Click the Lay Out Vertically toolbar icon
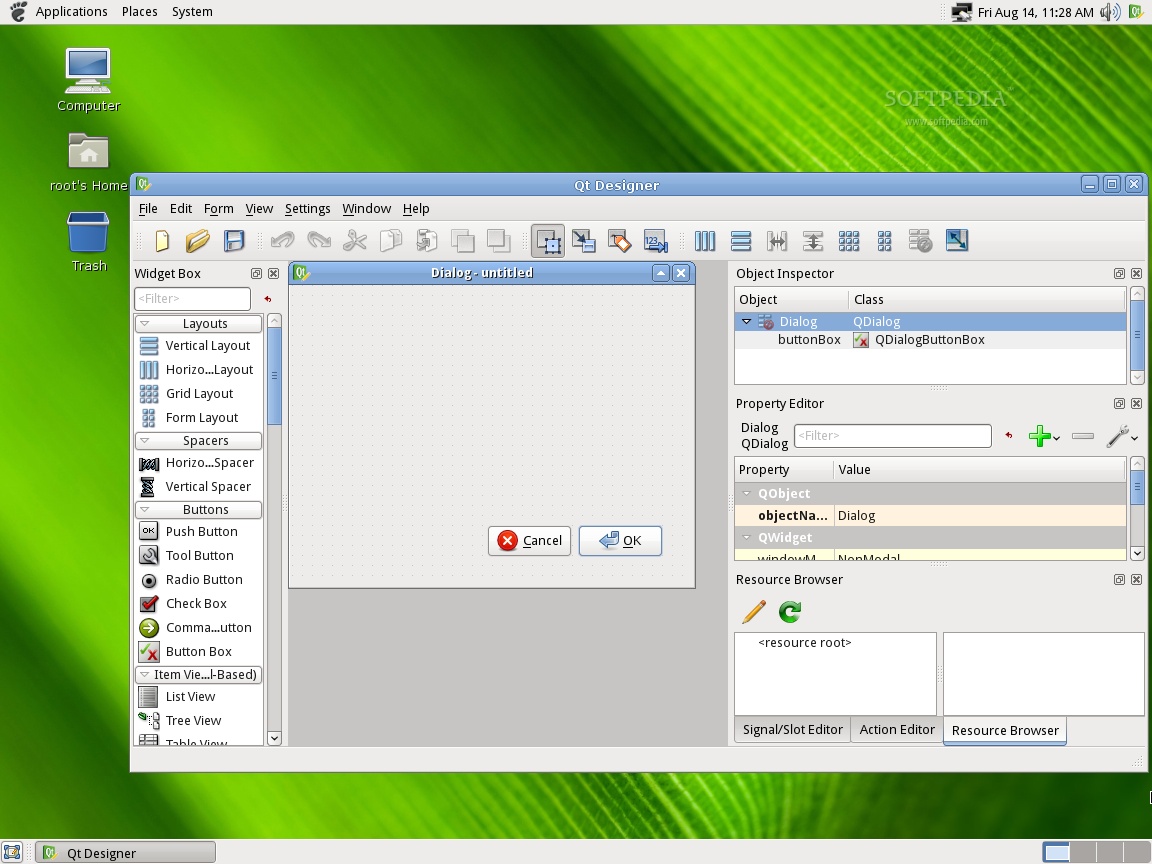Screen dimensions: 1152x864 741,241
